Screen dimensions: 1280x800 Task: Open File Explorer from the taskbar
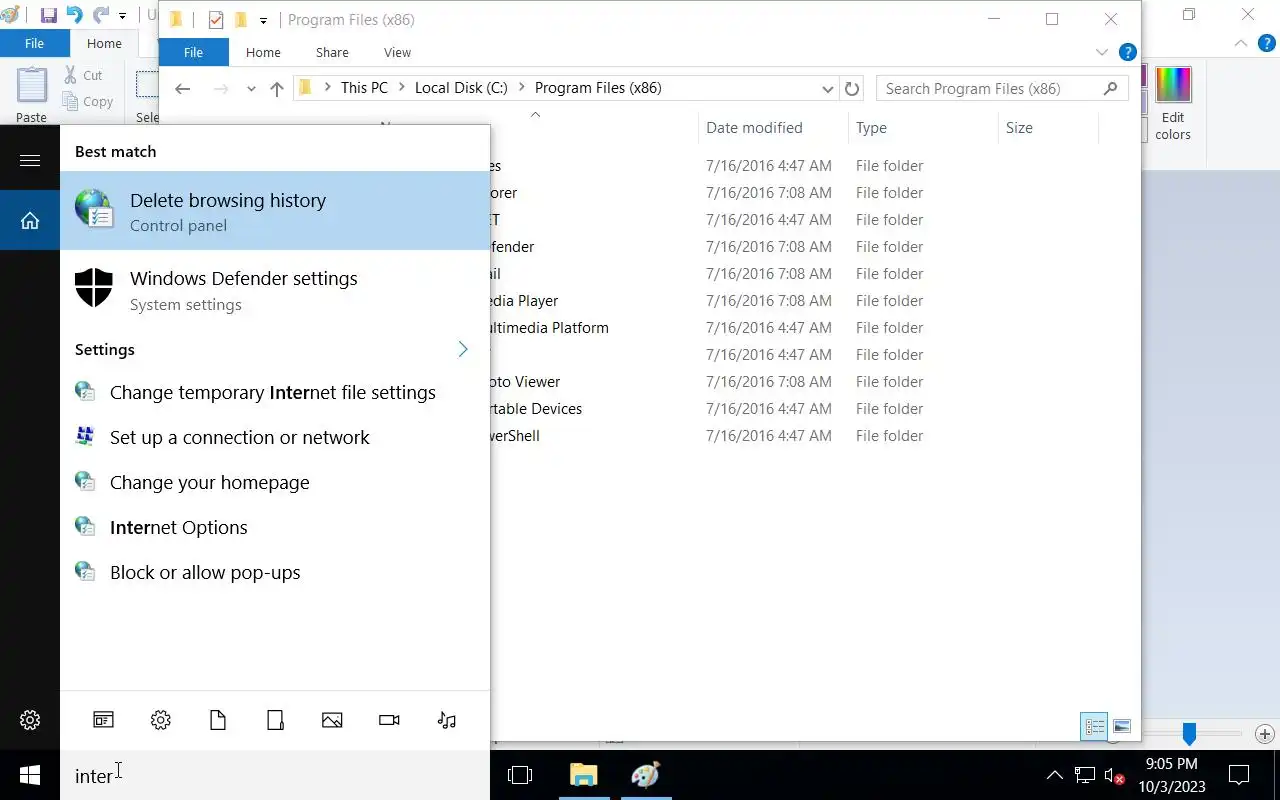click(x=583, y=775)
